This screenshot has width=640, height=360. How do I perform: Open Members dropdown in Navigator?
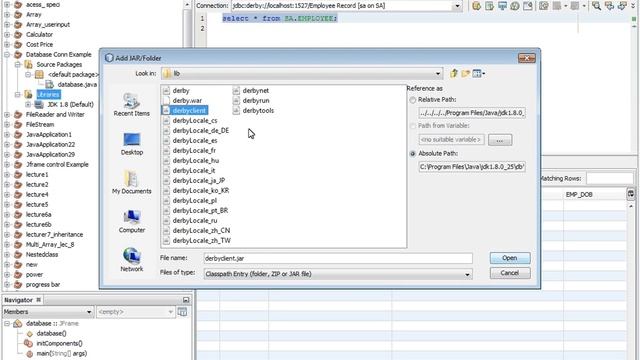click(x=89, y=312)
